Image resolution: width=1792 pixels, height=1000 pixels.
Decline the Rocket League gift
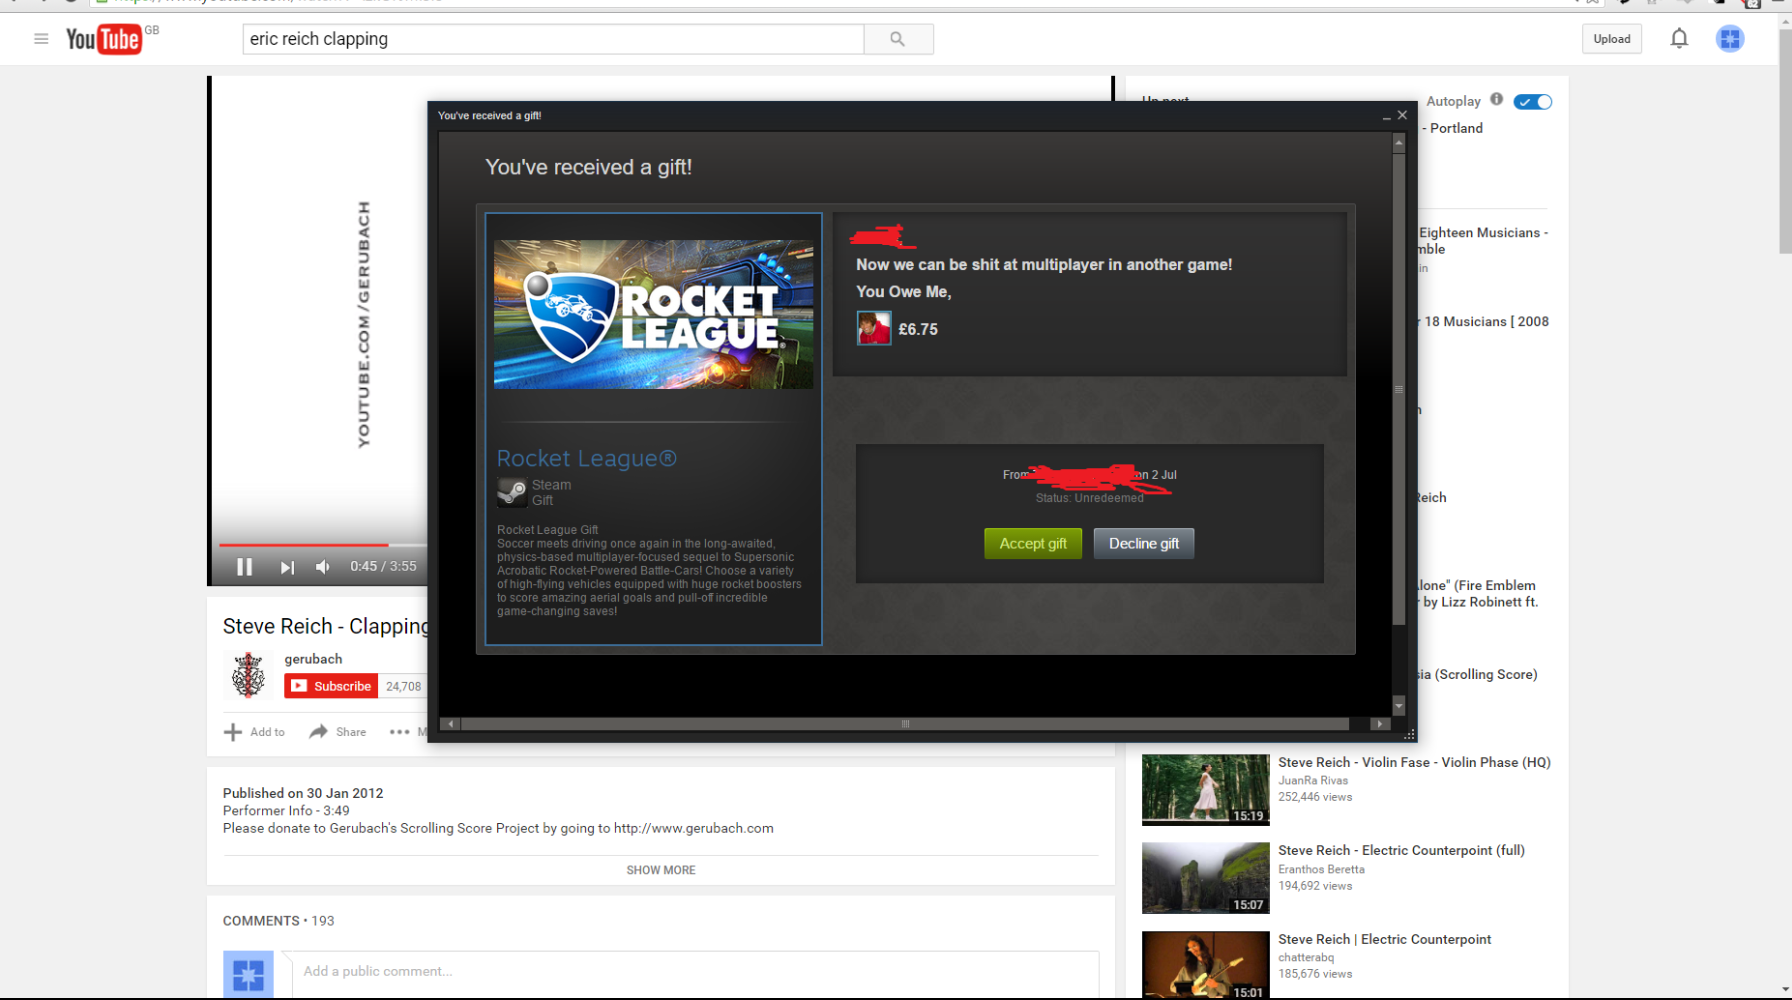tap(1144, 543)
